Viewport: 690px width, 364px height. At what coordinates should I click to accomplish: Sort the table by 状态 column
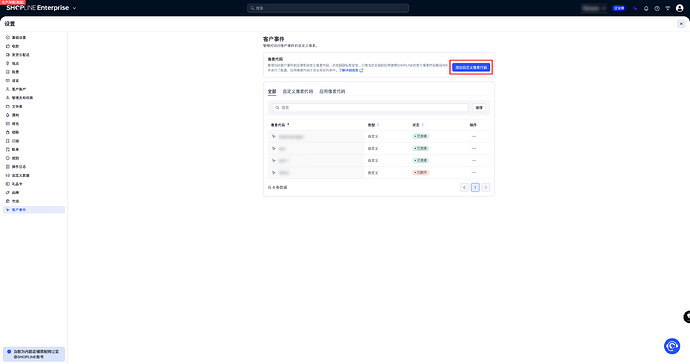click(418, 125)
